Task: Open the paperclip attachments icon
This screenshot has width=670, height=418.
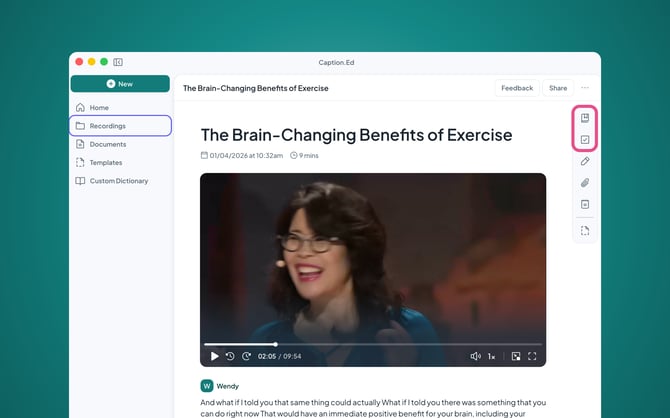Action: (x=585, y=183)
